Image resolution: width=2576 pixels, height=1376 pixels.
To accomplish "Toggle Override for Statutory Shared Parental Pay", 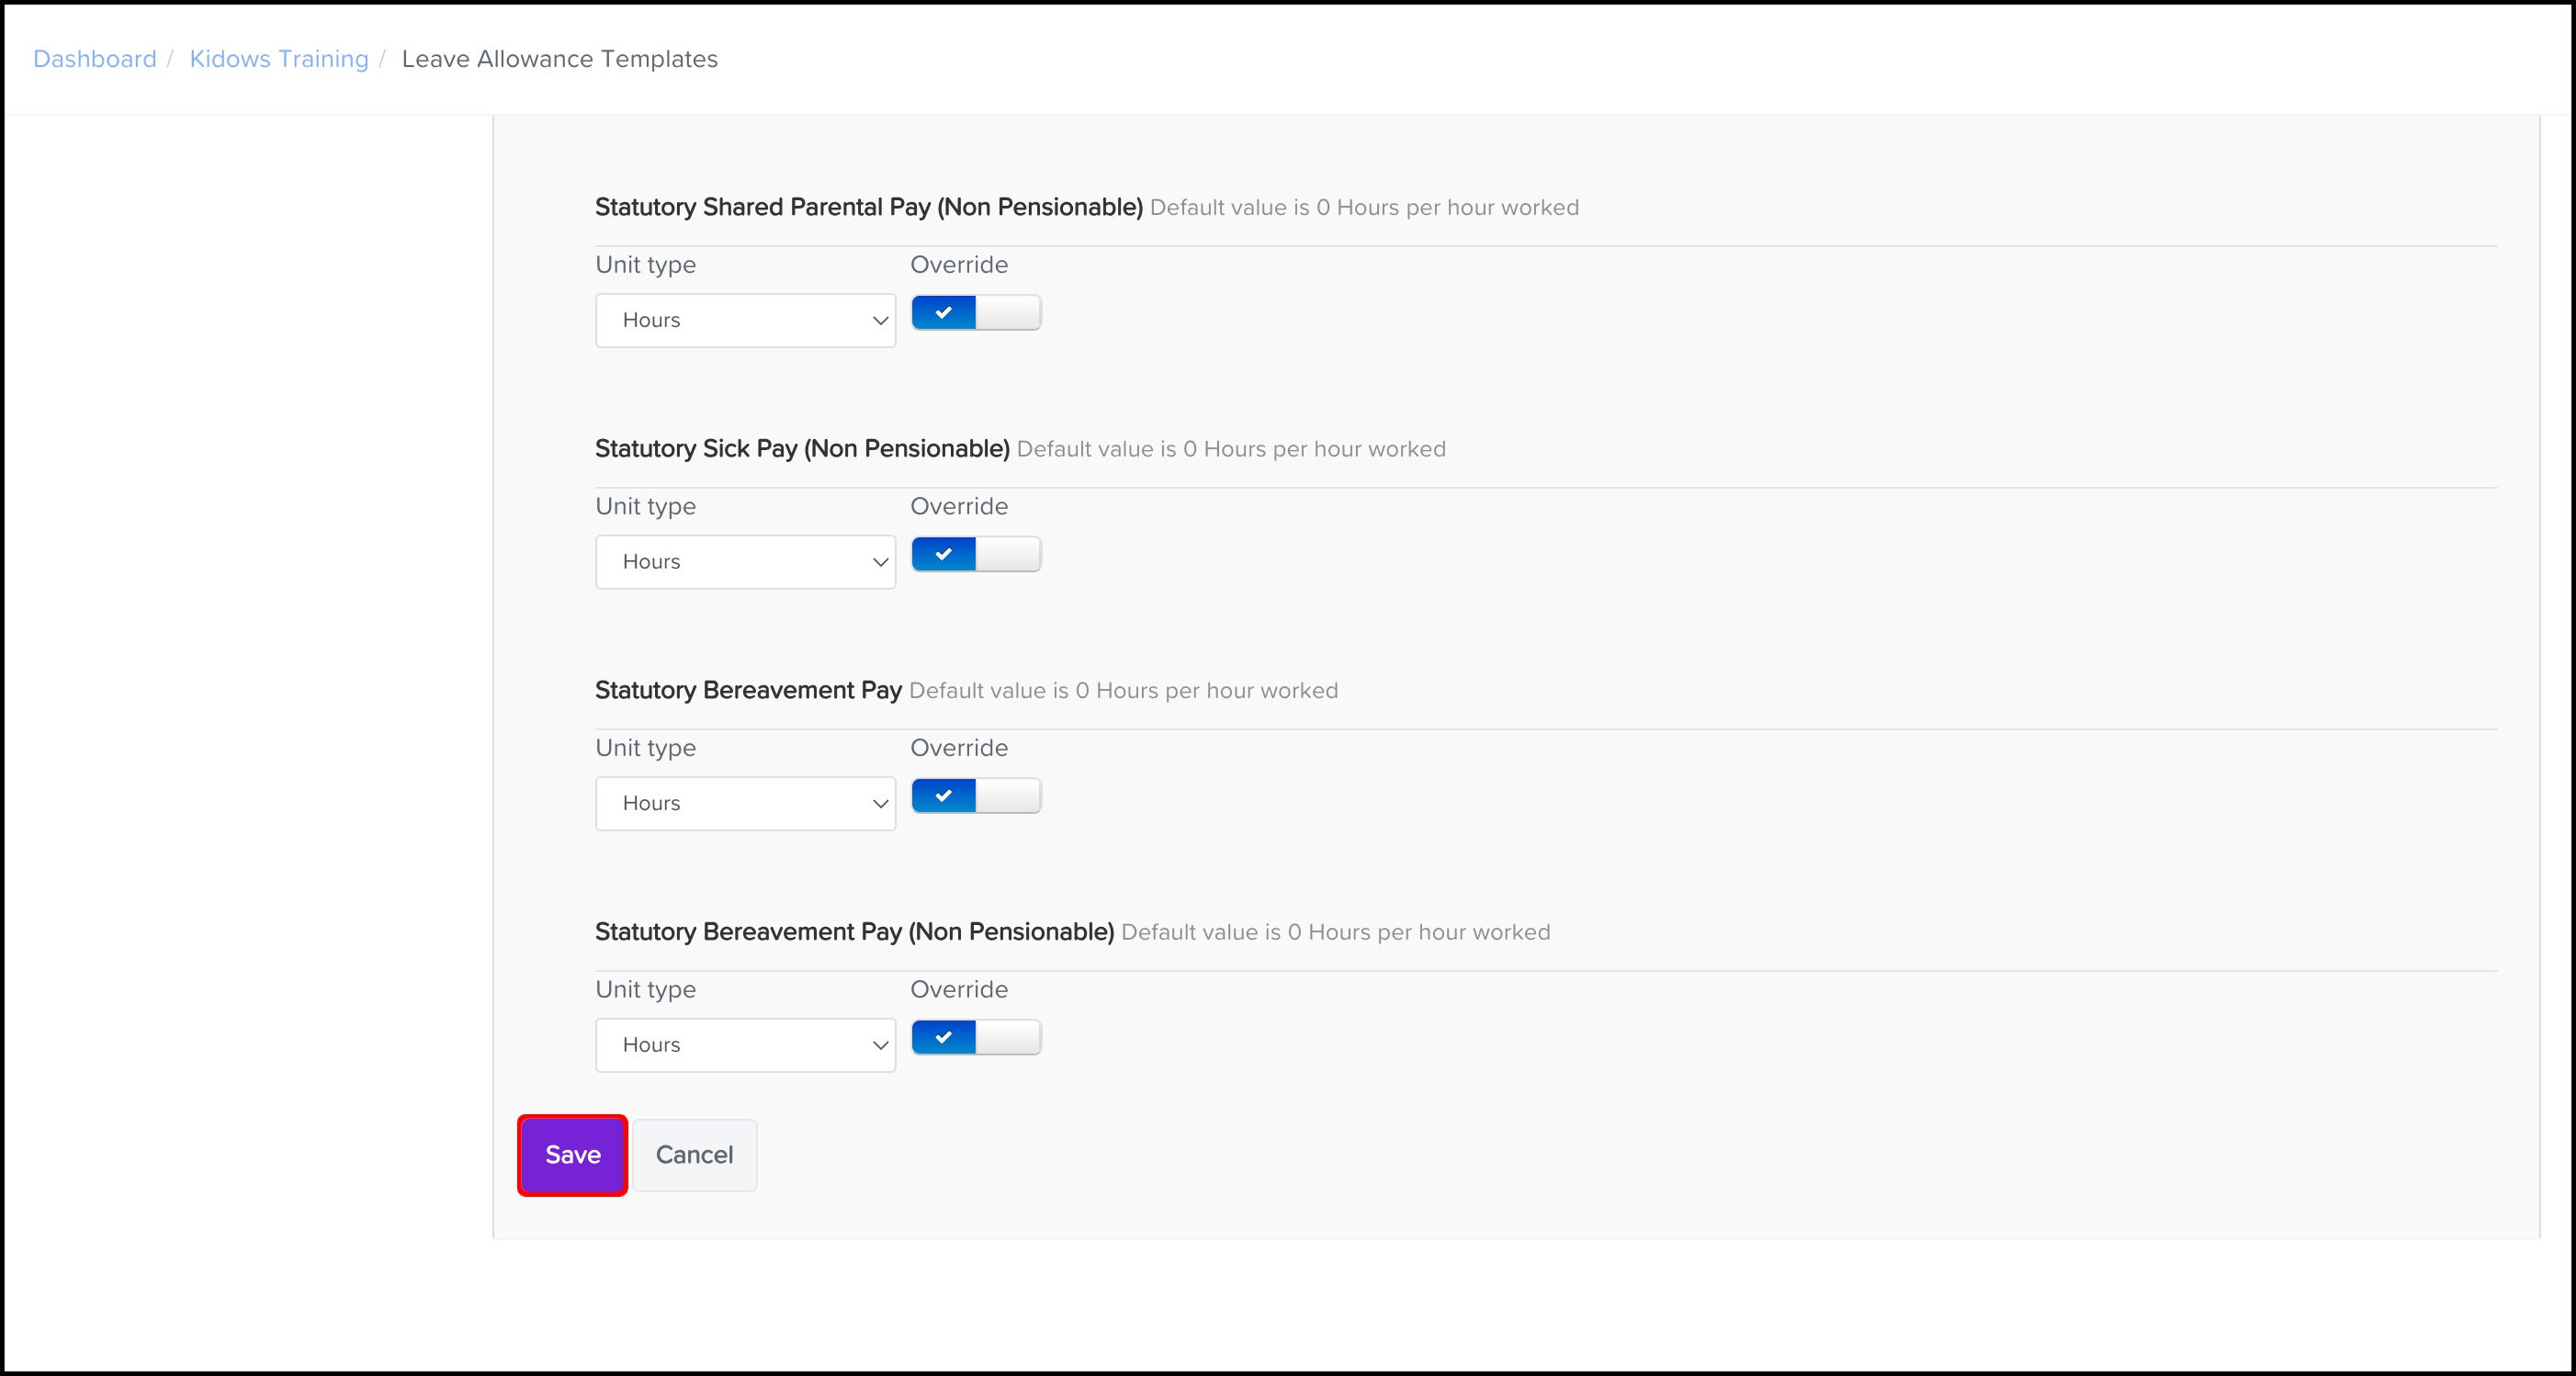I will pos(976,313).
